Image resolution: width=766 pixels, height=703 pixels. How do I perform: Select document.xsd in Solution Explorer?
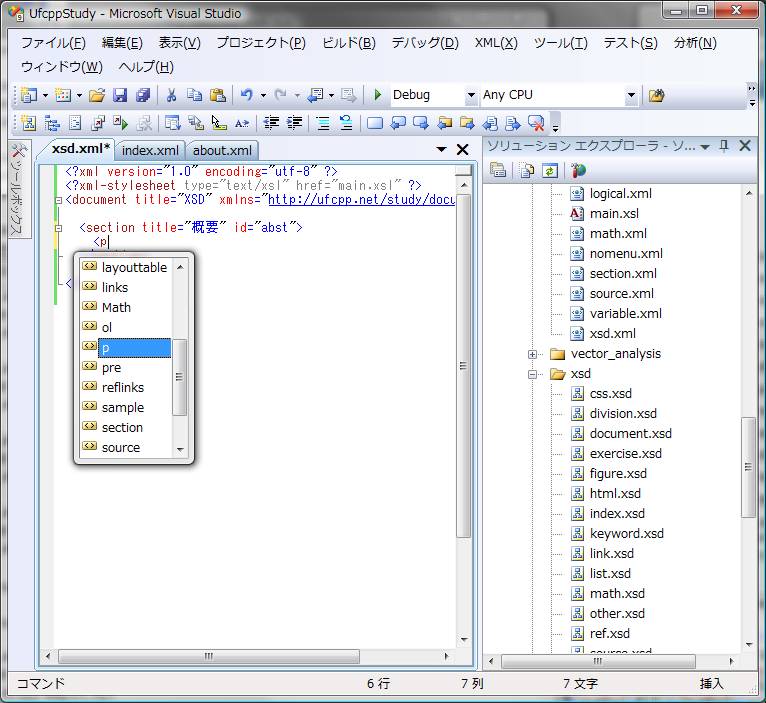click(631, 434)
